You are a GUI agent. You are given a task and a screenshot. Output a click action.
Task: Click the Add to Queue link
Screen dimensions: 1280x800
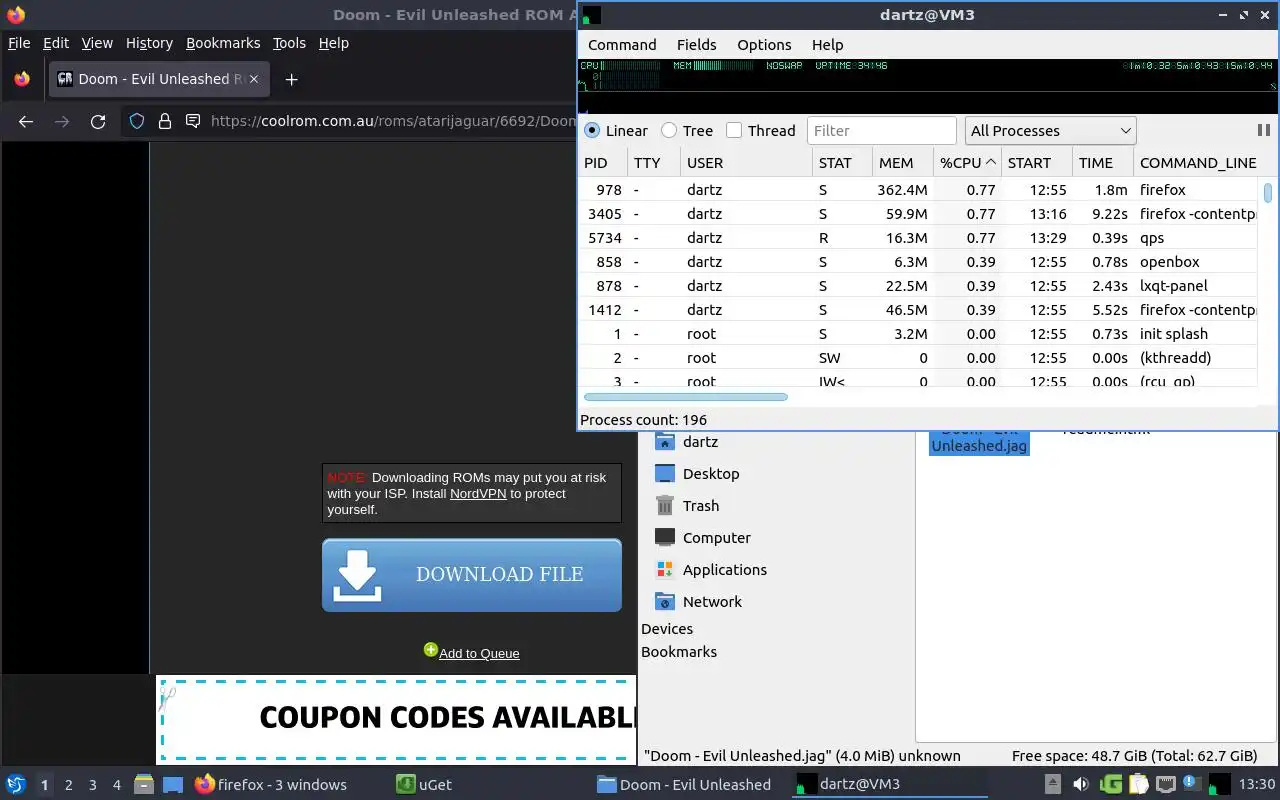point(479,653)
